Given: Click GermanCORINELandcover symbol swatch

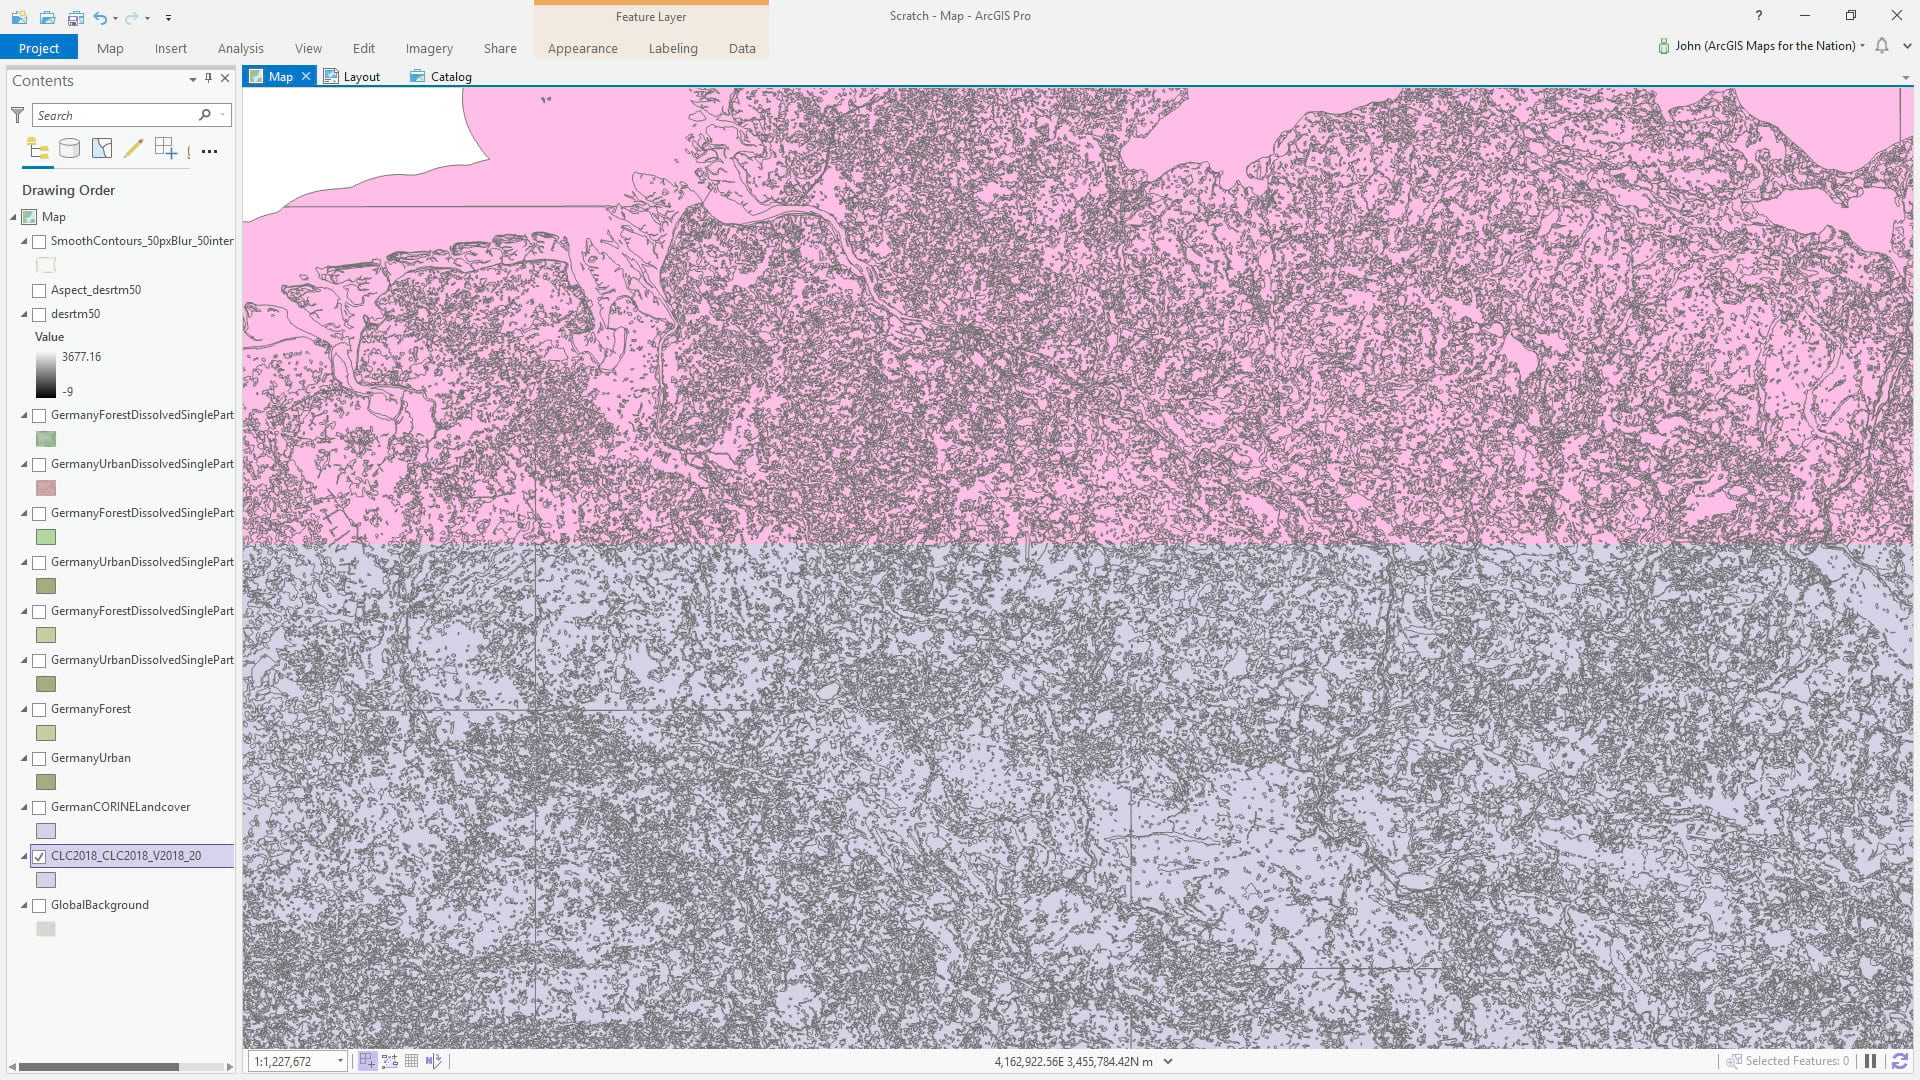Looking at the screenshot, I should click(46, 831).
